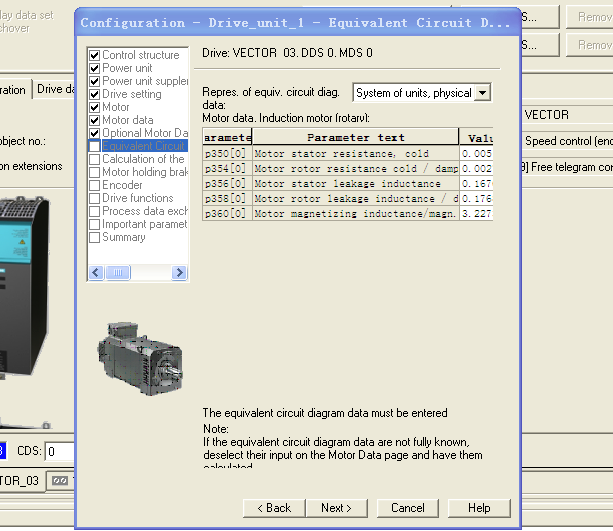Image resolution: width=613 pixels, height=531 pixels.
Task: Toggle the Motor data checkbox
Action: (x=94, y=120)
